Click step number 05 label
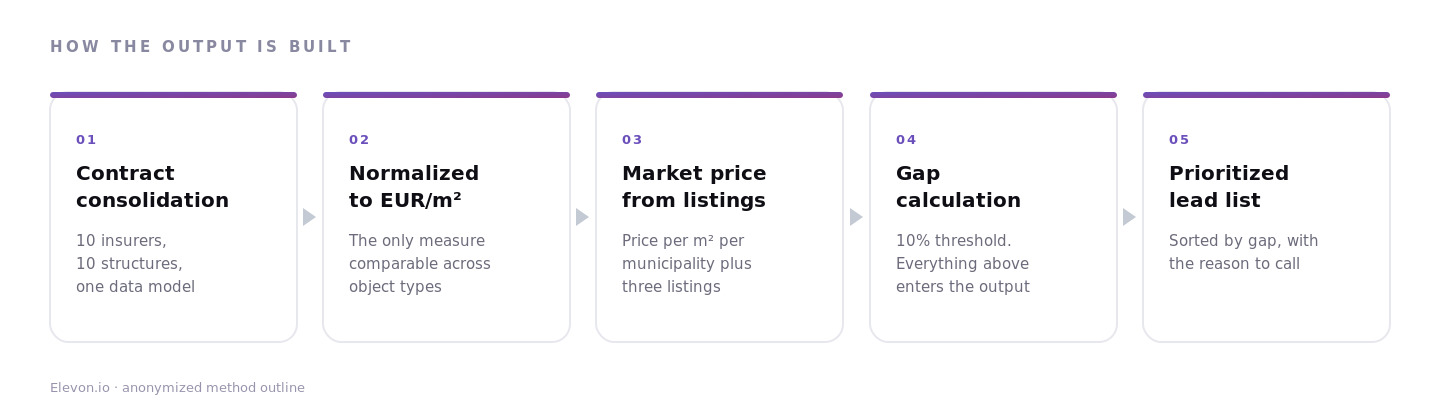Viewport: 1440px width, 420px height. click(x=1179, y=140)
